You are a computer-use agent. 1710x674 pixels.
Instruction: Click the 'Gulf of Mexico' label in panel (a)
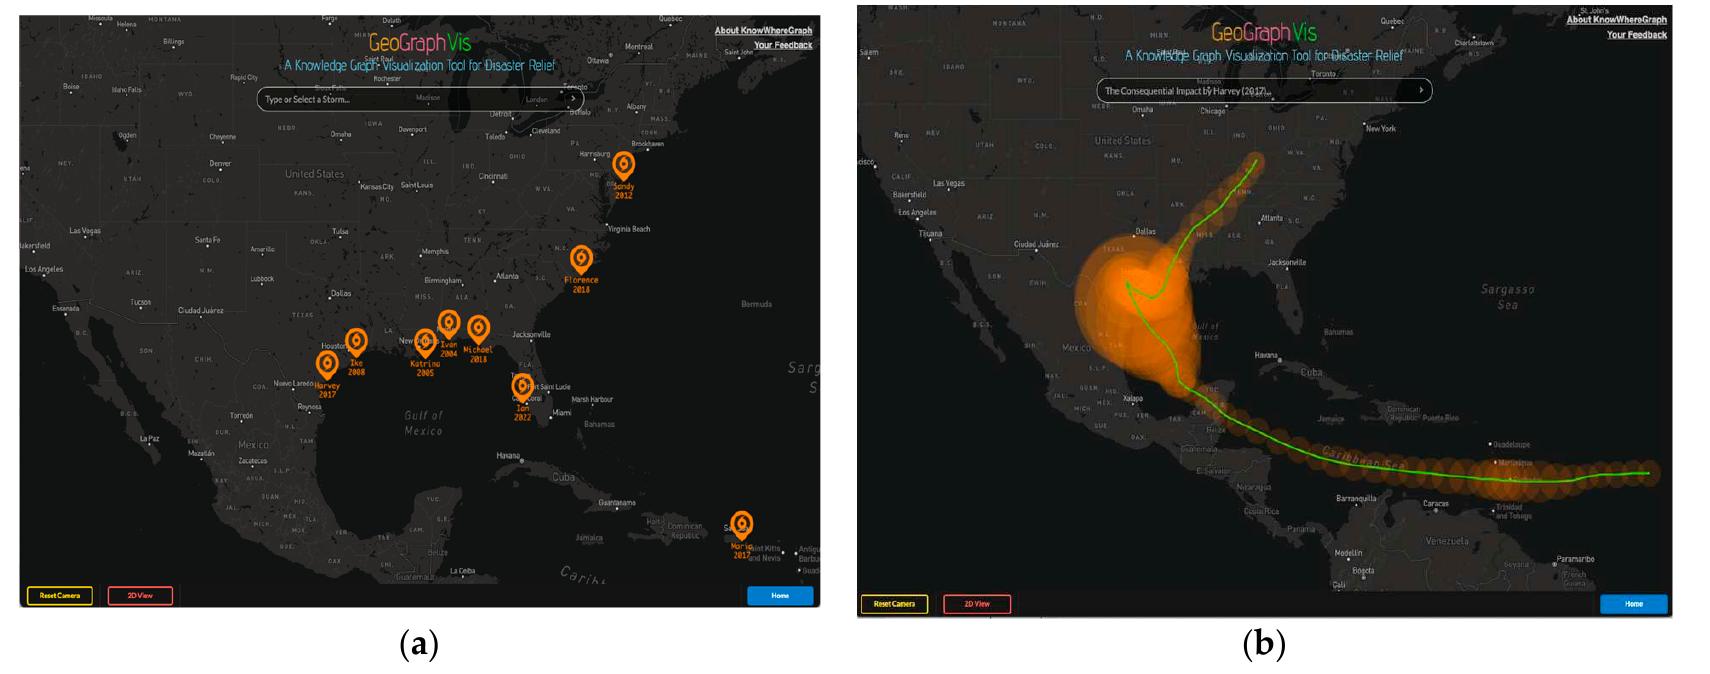423,423
